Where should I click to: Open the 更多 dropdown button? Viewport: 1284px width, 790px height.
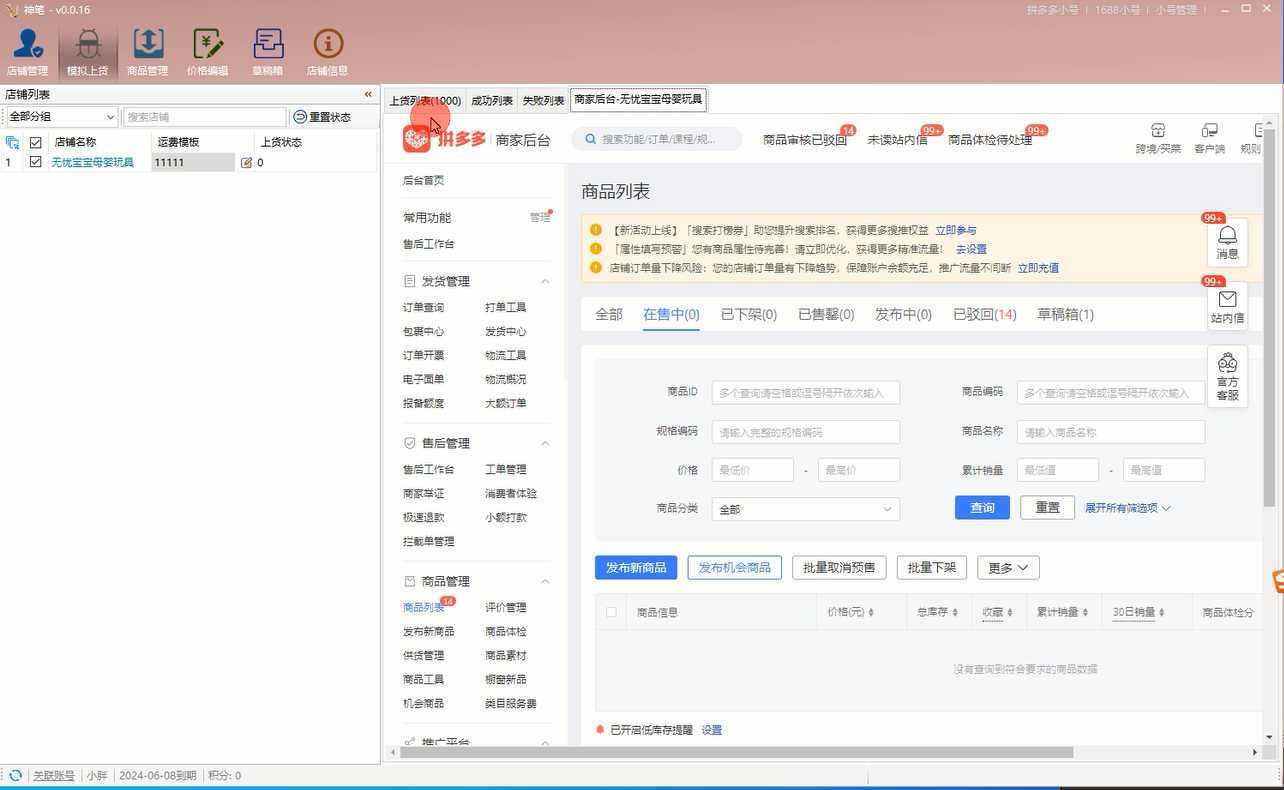click(1008, 568)
